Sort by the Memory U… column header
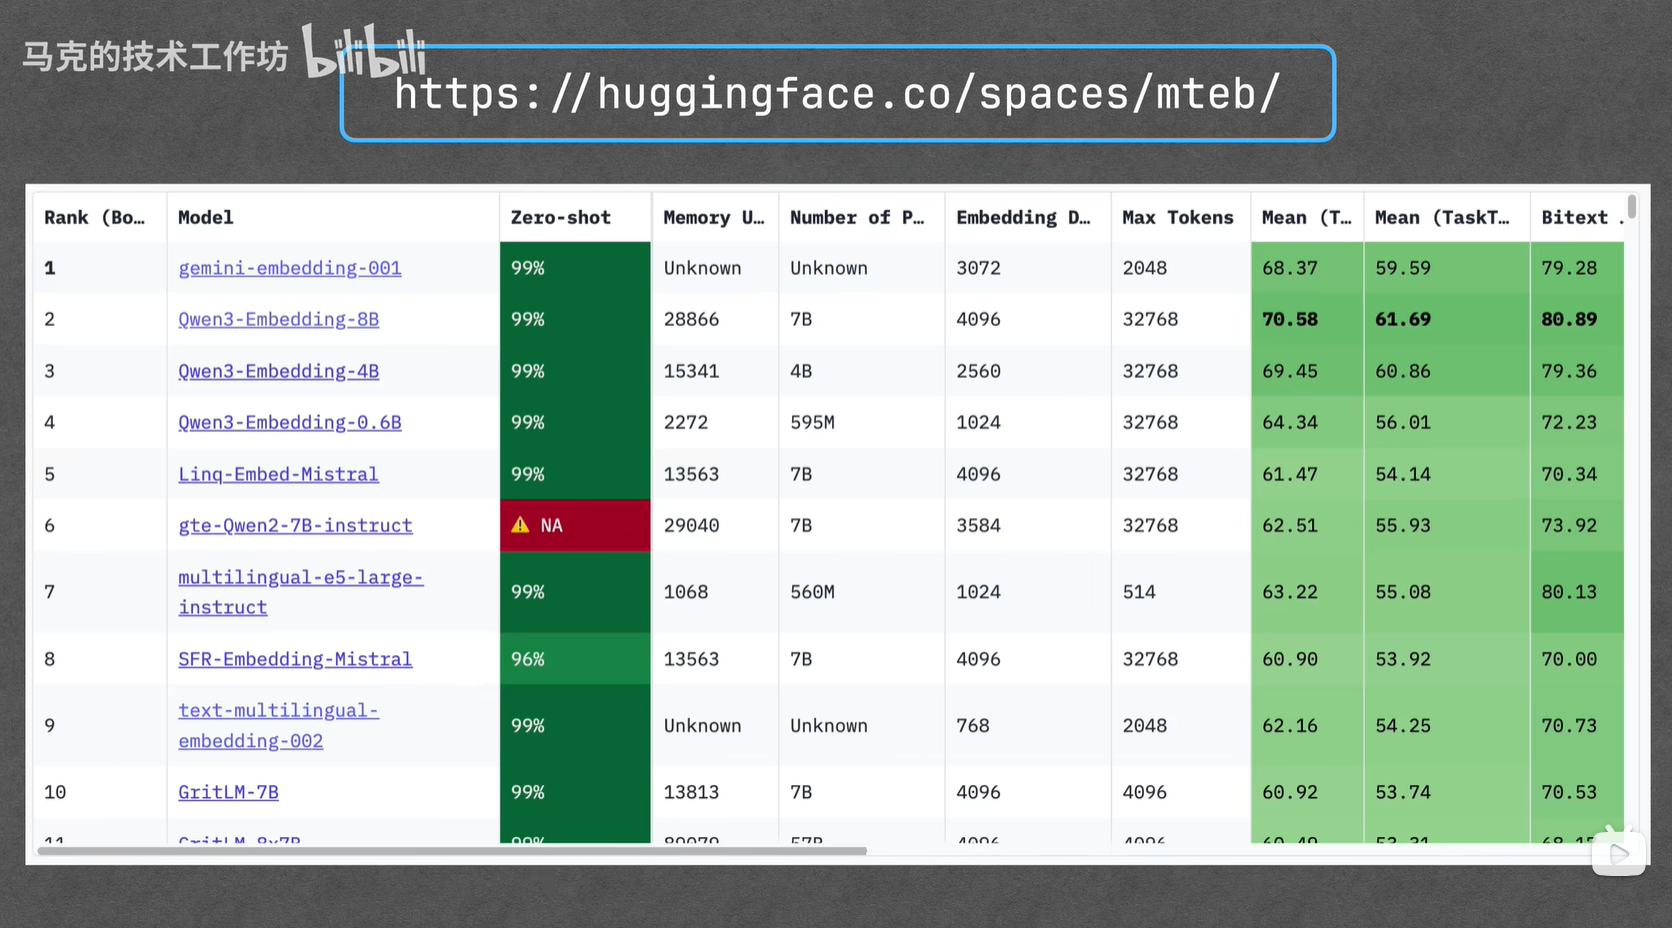 click(x=714, y=217)
